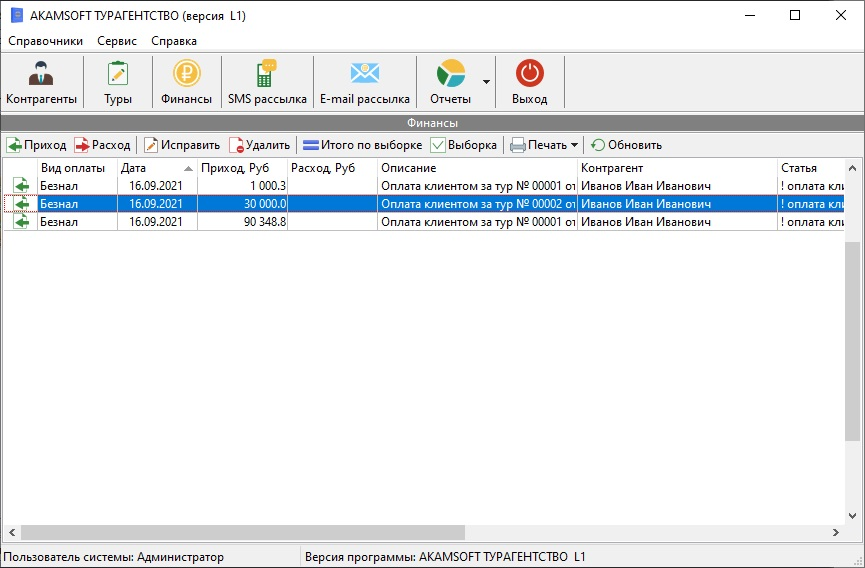
Task: Sort by Дата column header
Action: click(x=157, y=168)
